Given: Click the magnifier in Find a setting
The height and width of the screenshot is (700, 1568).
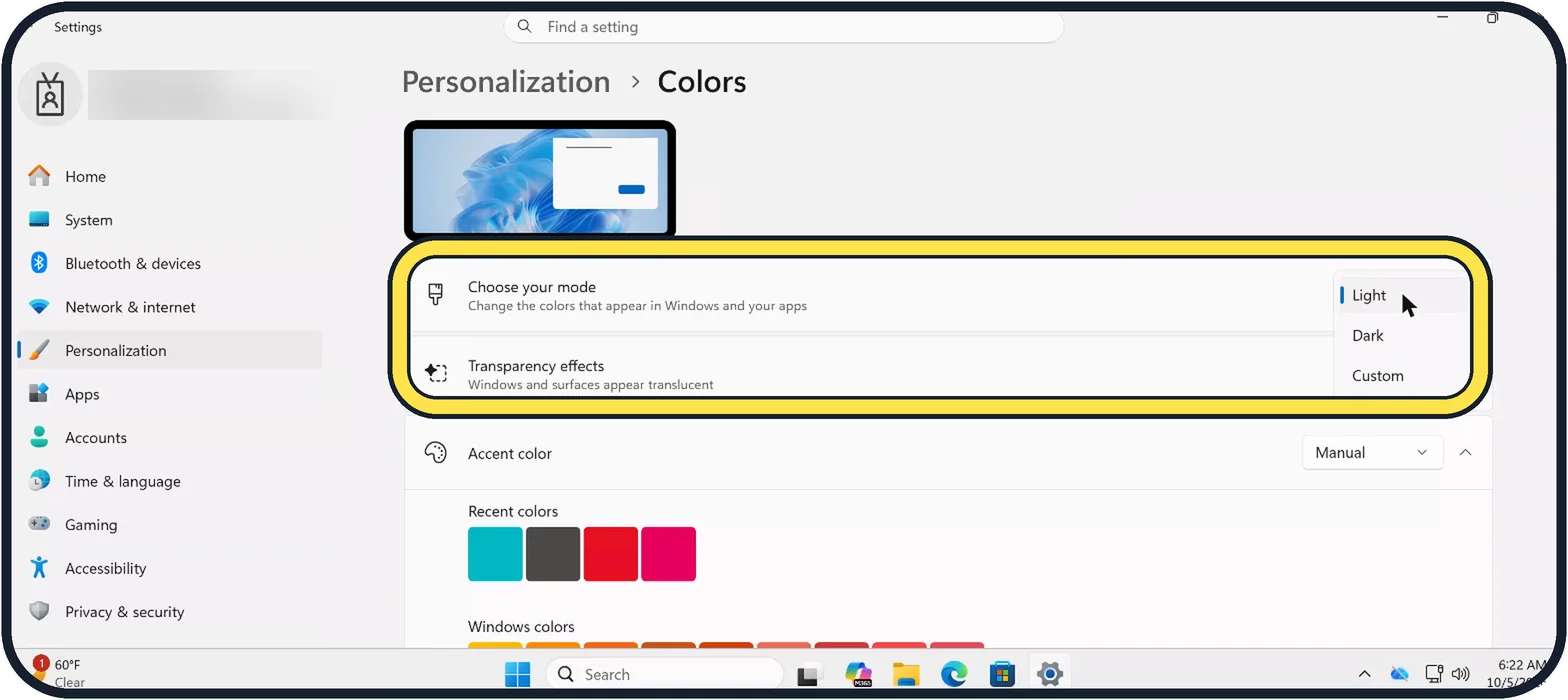Looking at the screenshot, I should (525, 27).
